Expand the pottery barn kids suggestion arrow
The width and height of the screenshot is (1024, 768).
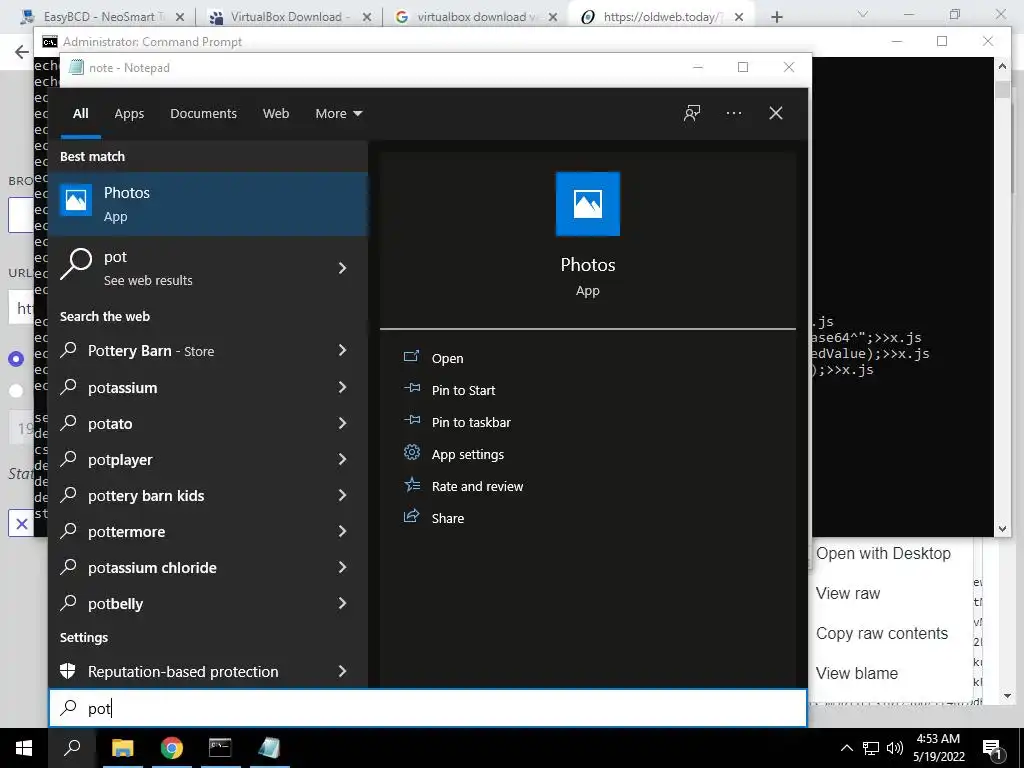click(342, 495)
